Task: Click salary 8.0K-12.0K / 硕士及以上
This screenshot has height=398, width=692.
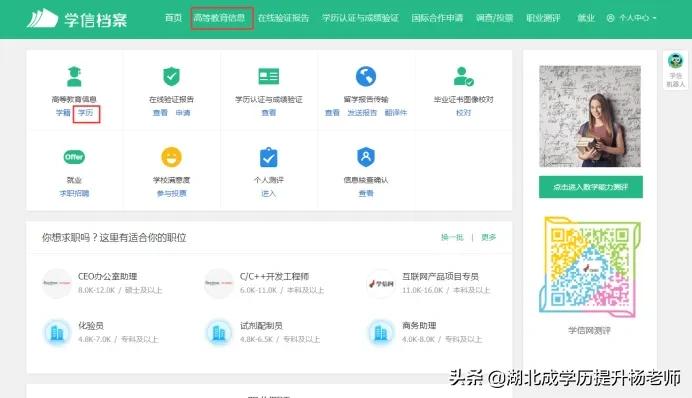Action: tap(120, 290)
